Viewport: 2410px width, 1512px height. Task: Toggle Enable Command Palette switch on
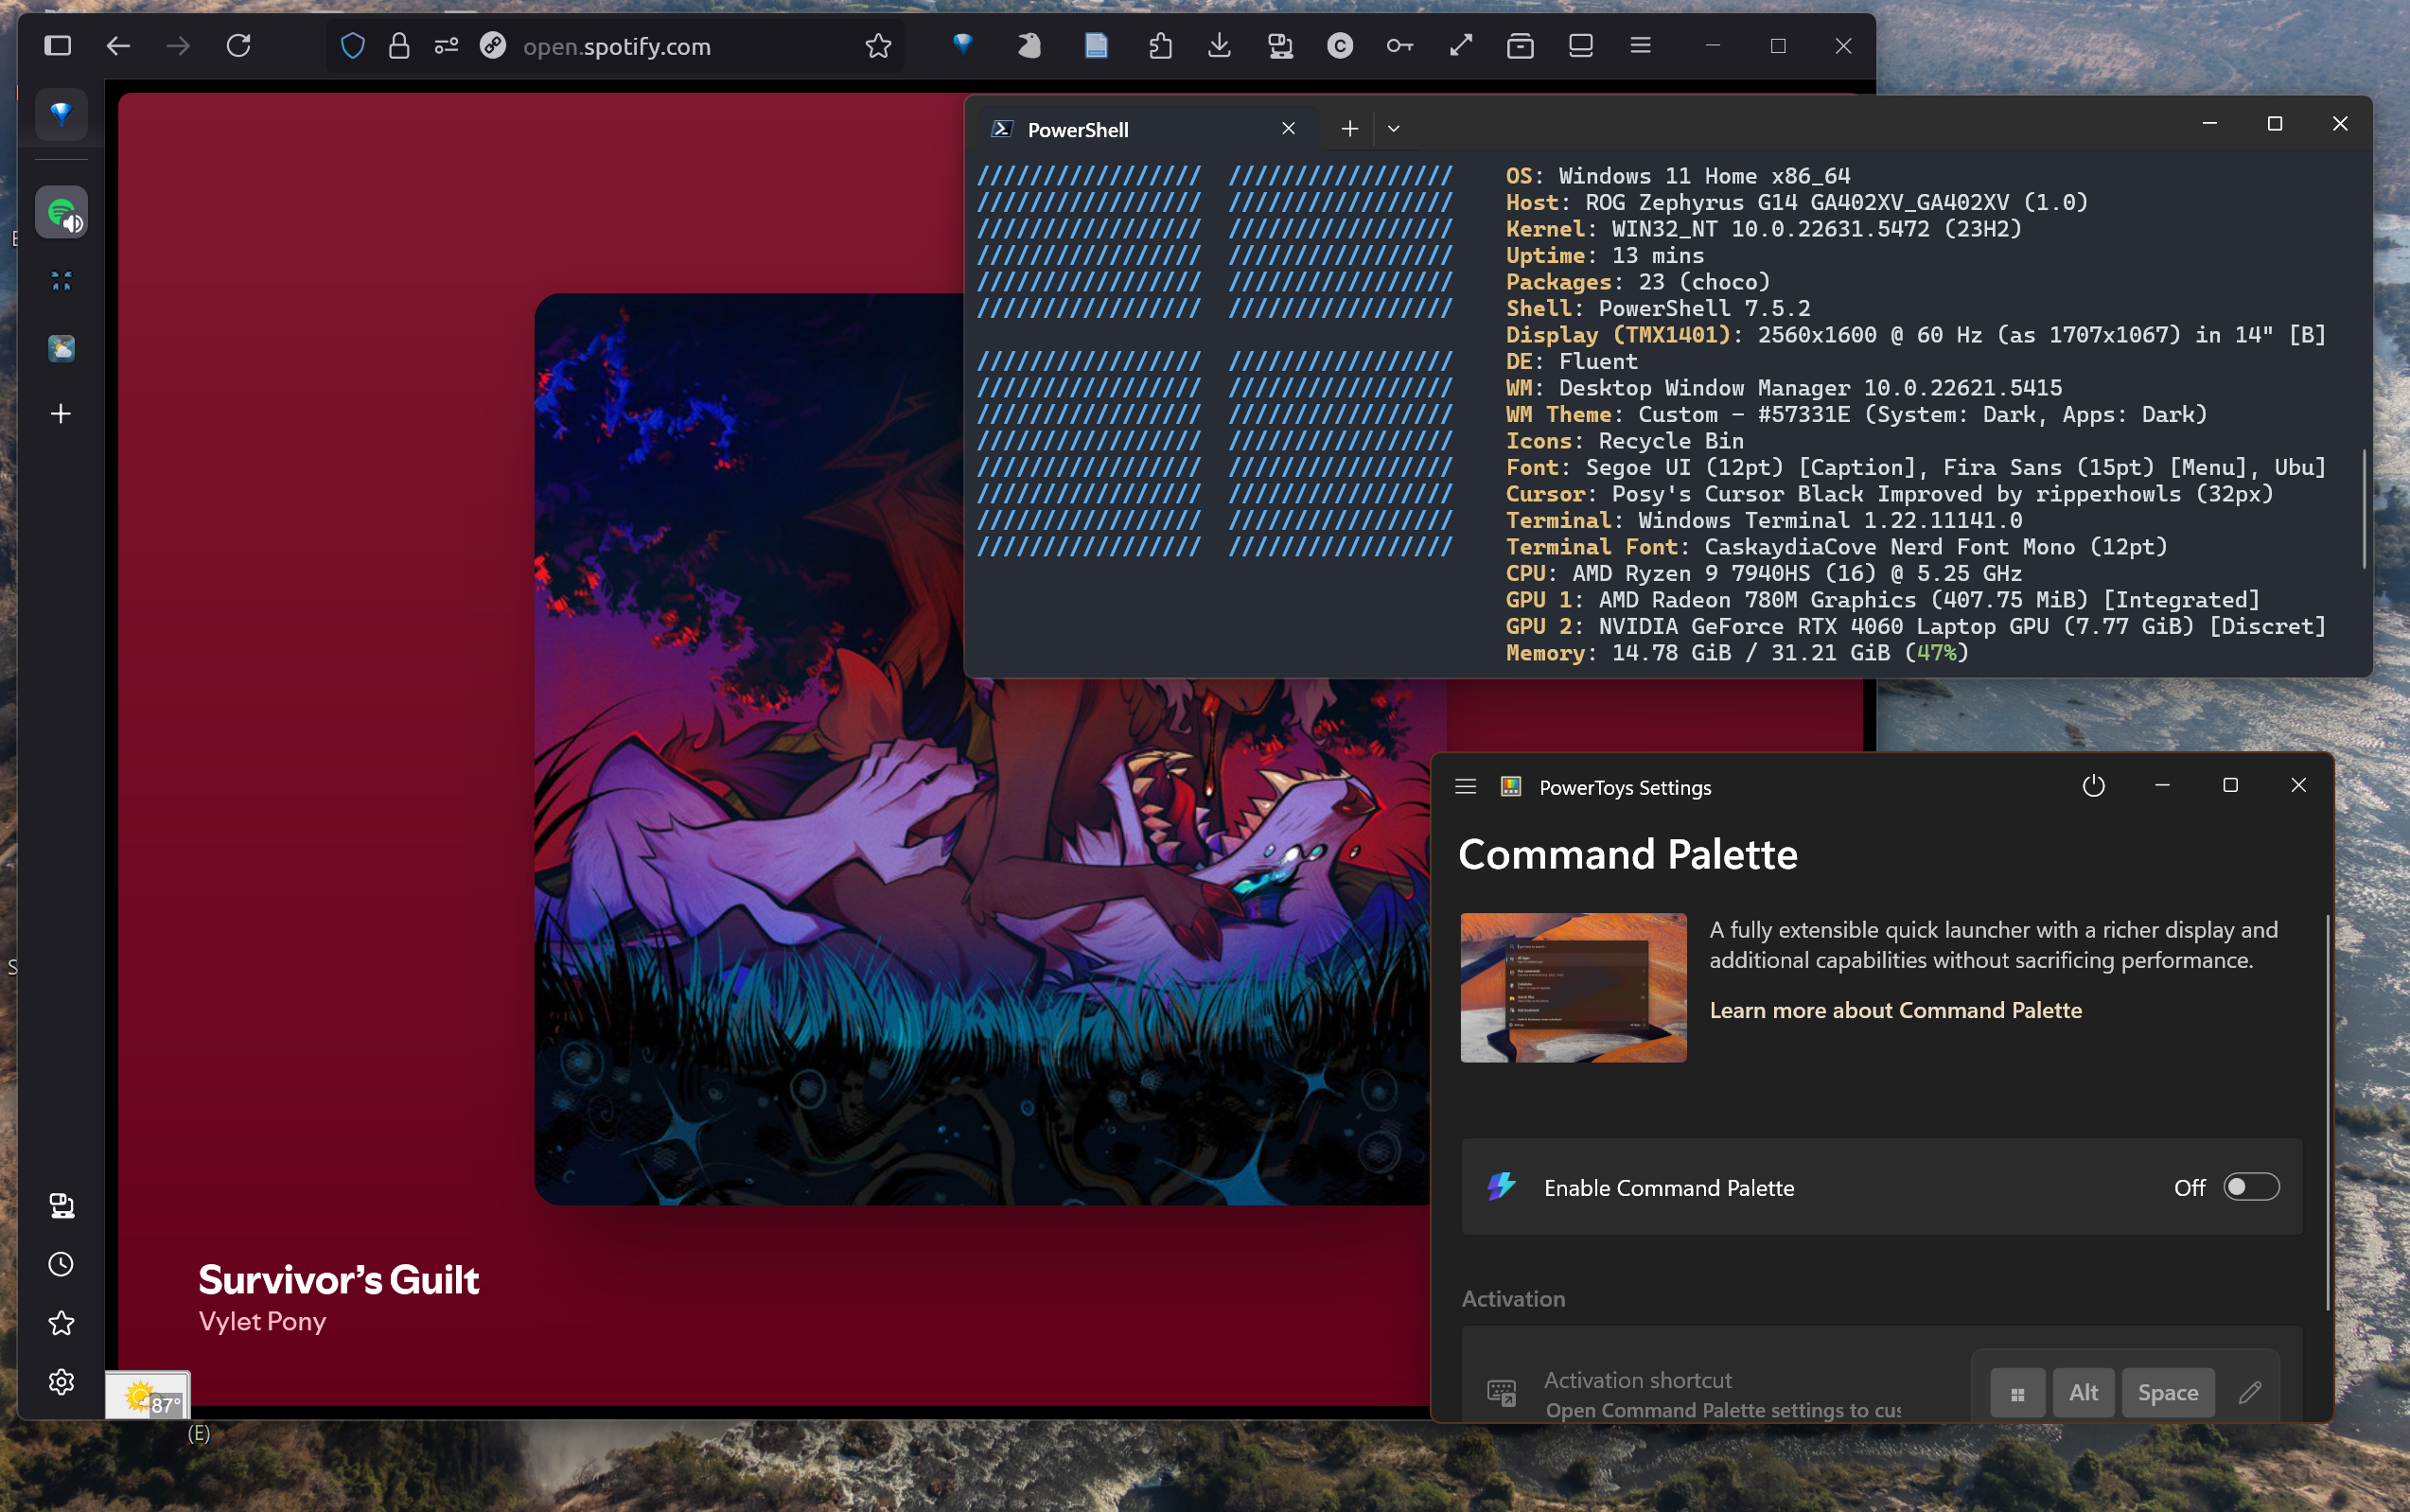(x=2250, y=1187)
